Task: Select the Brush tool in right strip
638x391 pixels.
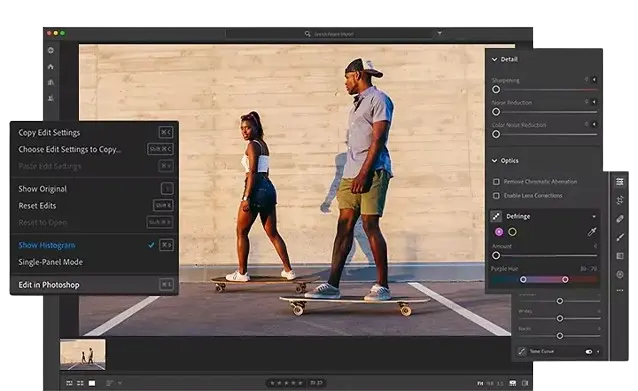Action: [620, 237]
